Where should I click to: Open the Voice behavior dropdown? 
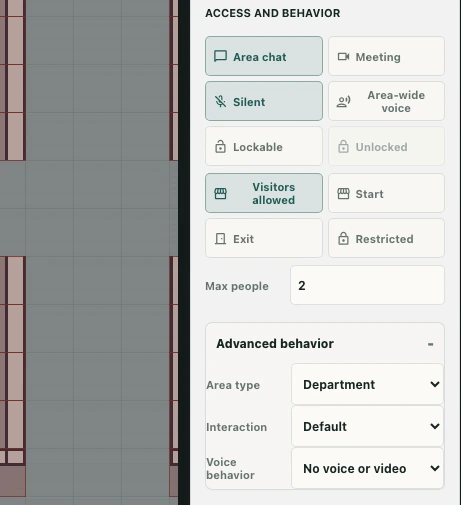(367, 468)
